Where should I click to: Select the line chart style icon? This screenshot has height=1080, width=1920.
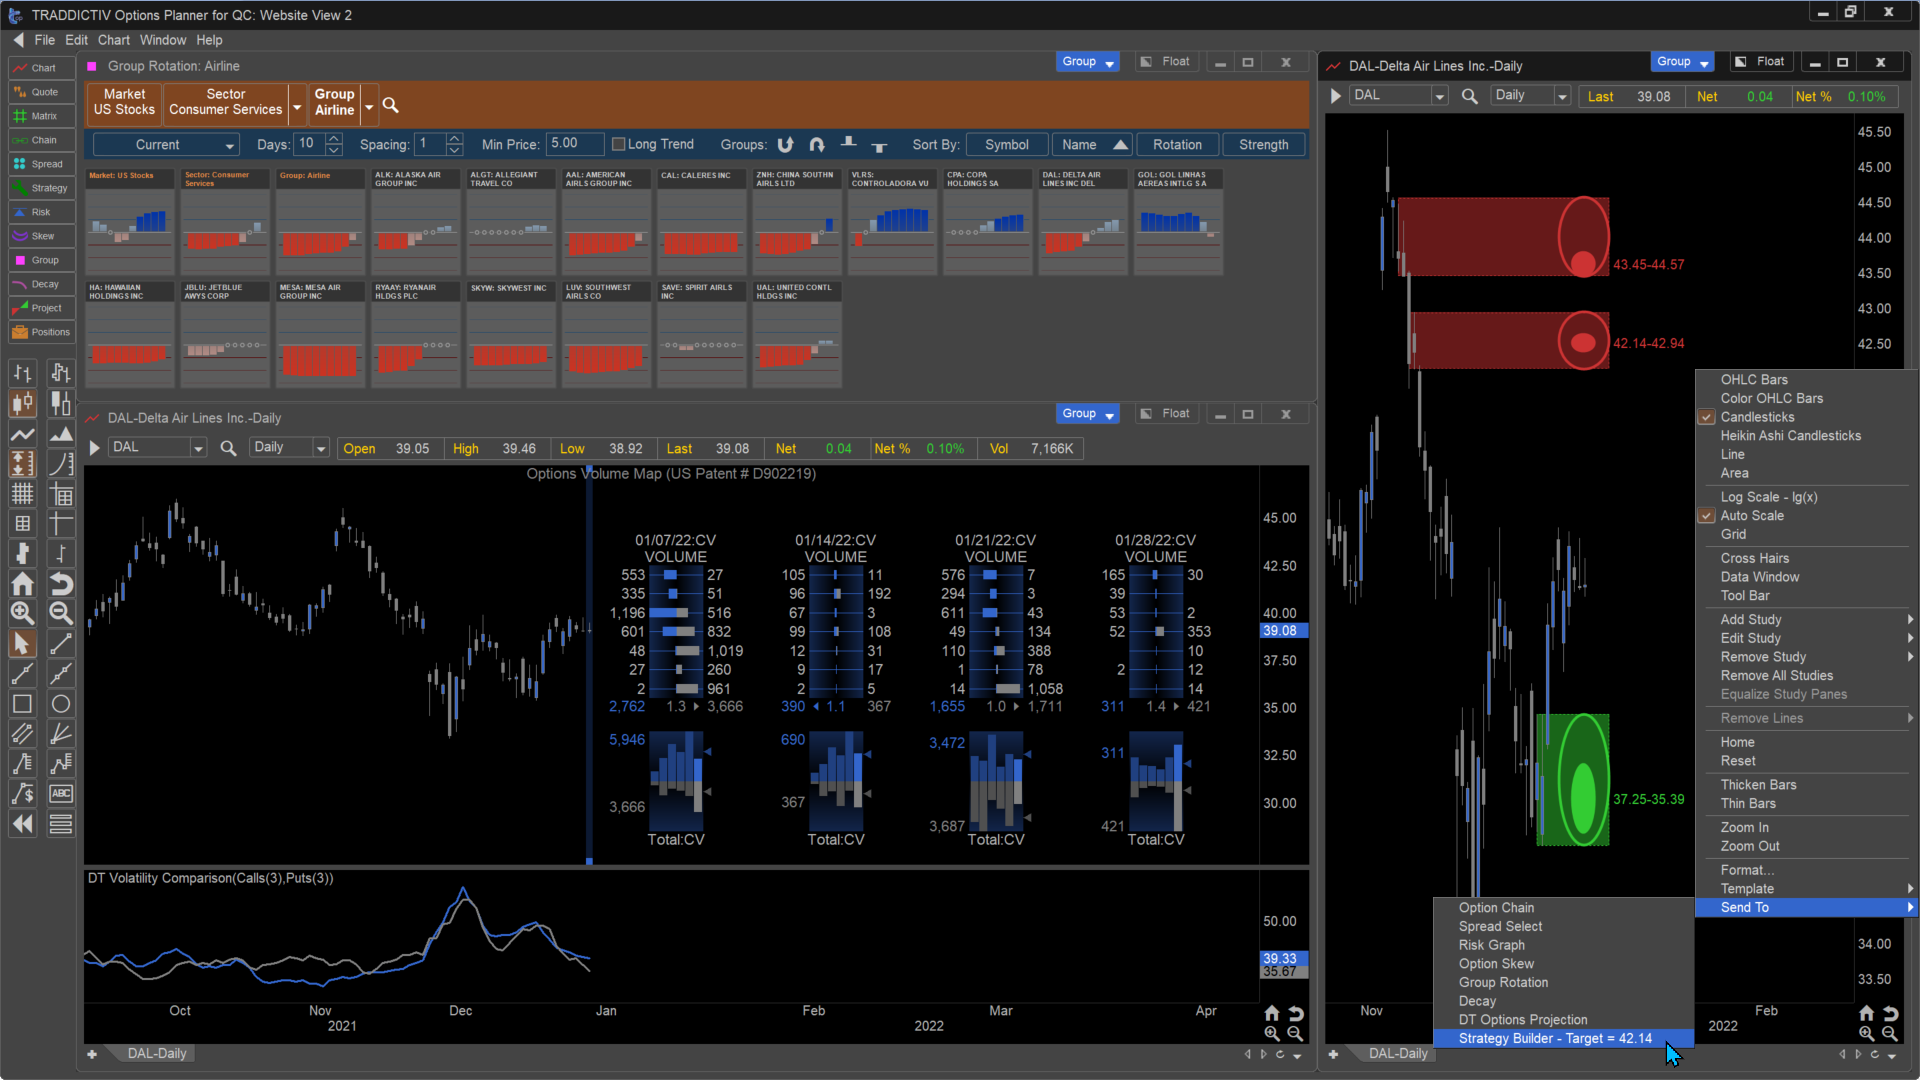(x=23, y=434)
